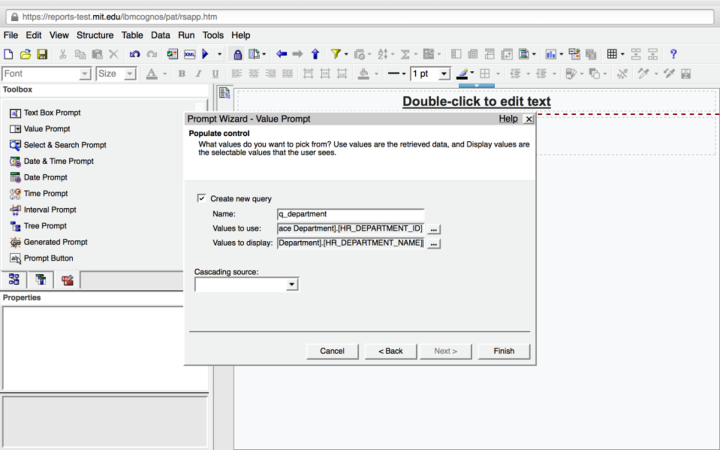
Task: Open the Structure menu
Action: point(95,35)
